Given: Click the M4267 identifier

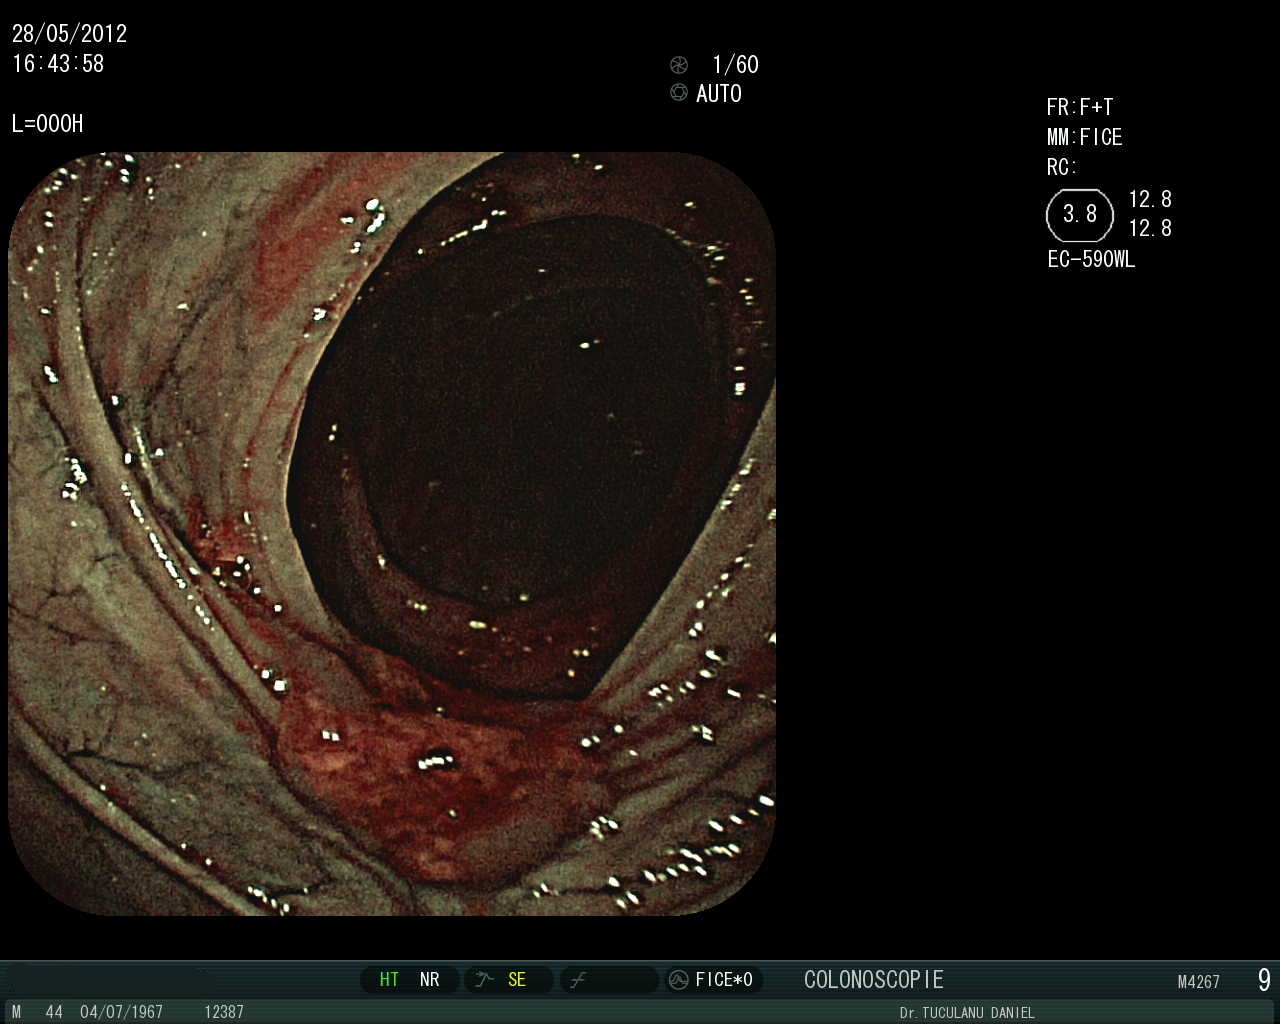Looking at the screenshot, I should 1199,982.
